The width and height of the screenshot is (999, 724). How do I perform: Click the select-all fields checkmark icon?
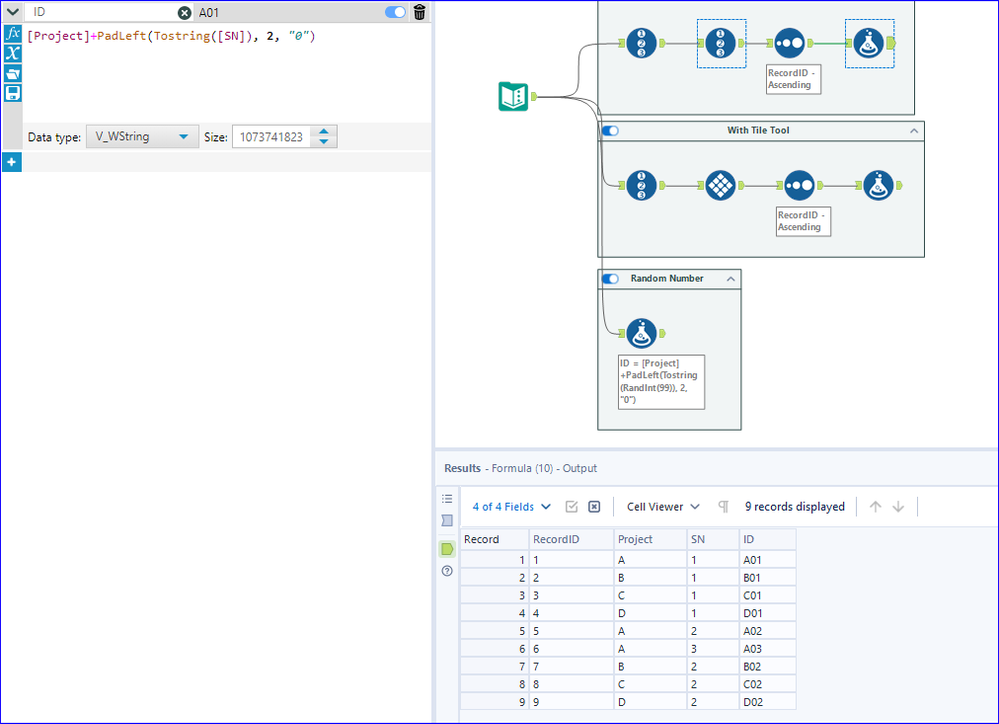571,507
